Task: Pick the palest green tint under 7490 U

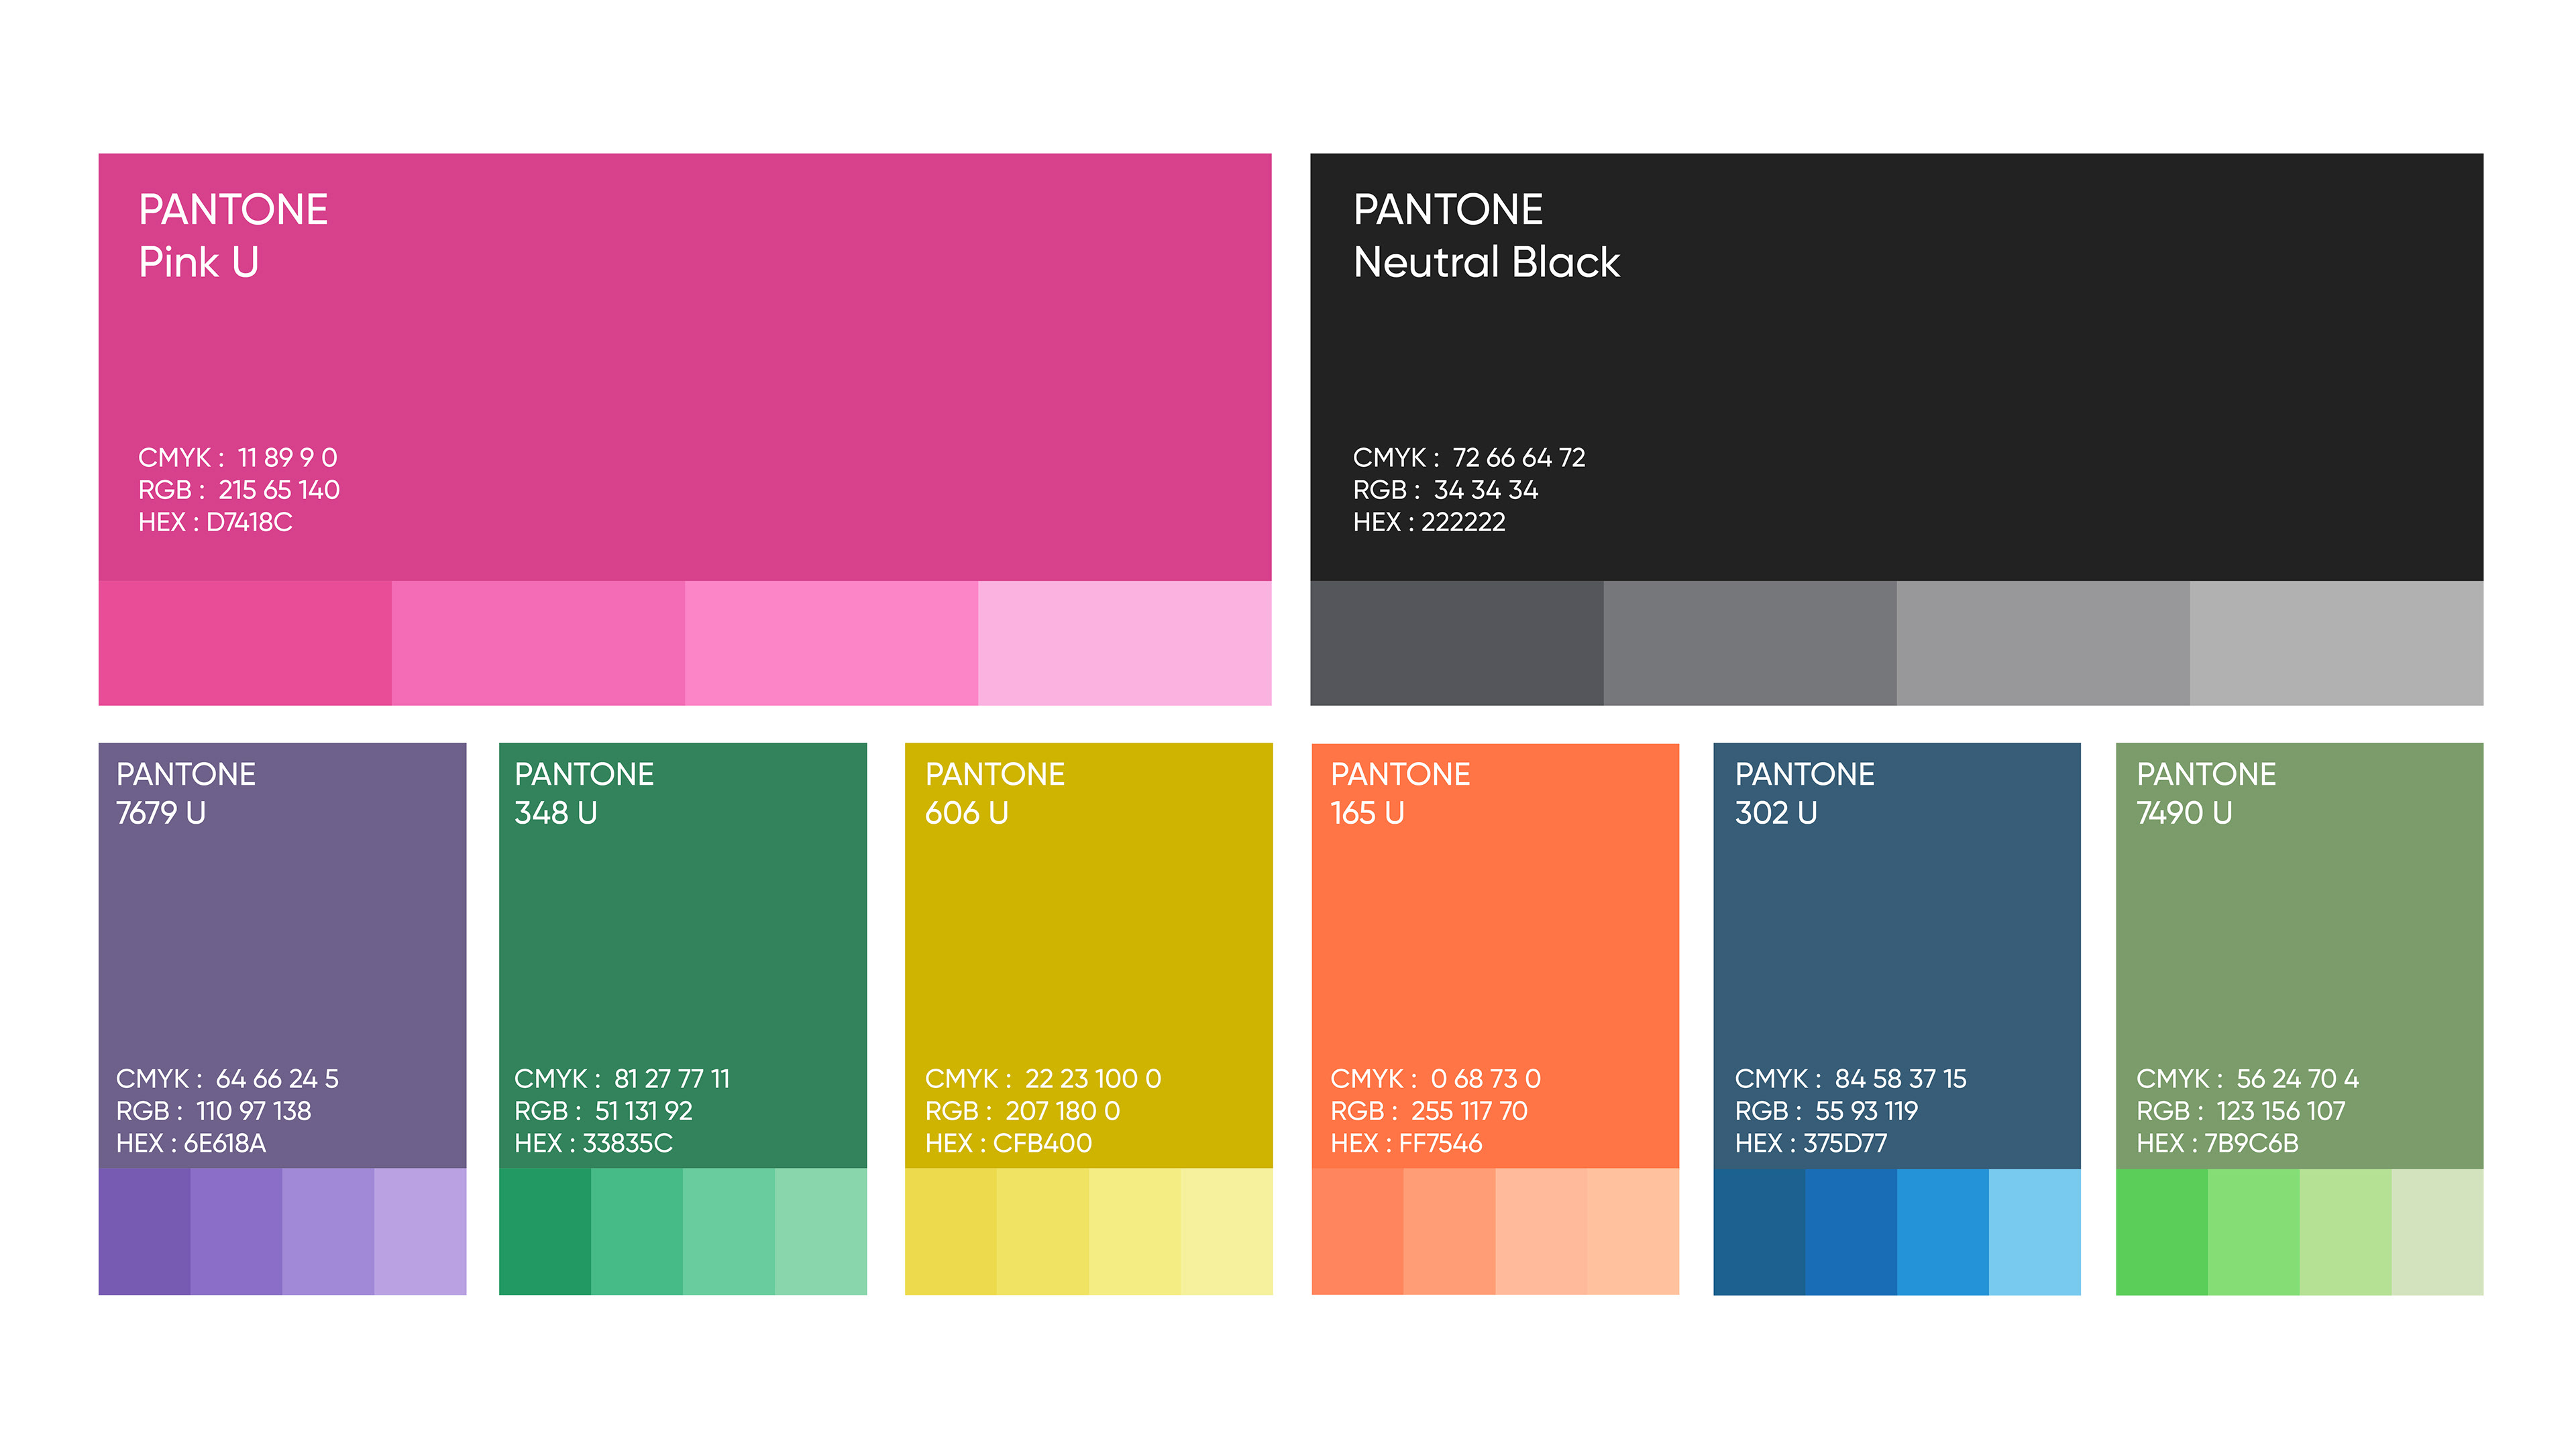Action: point(2438,1231)
